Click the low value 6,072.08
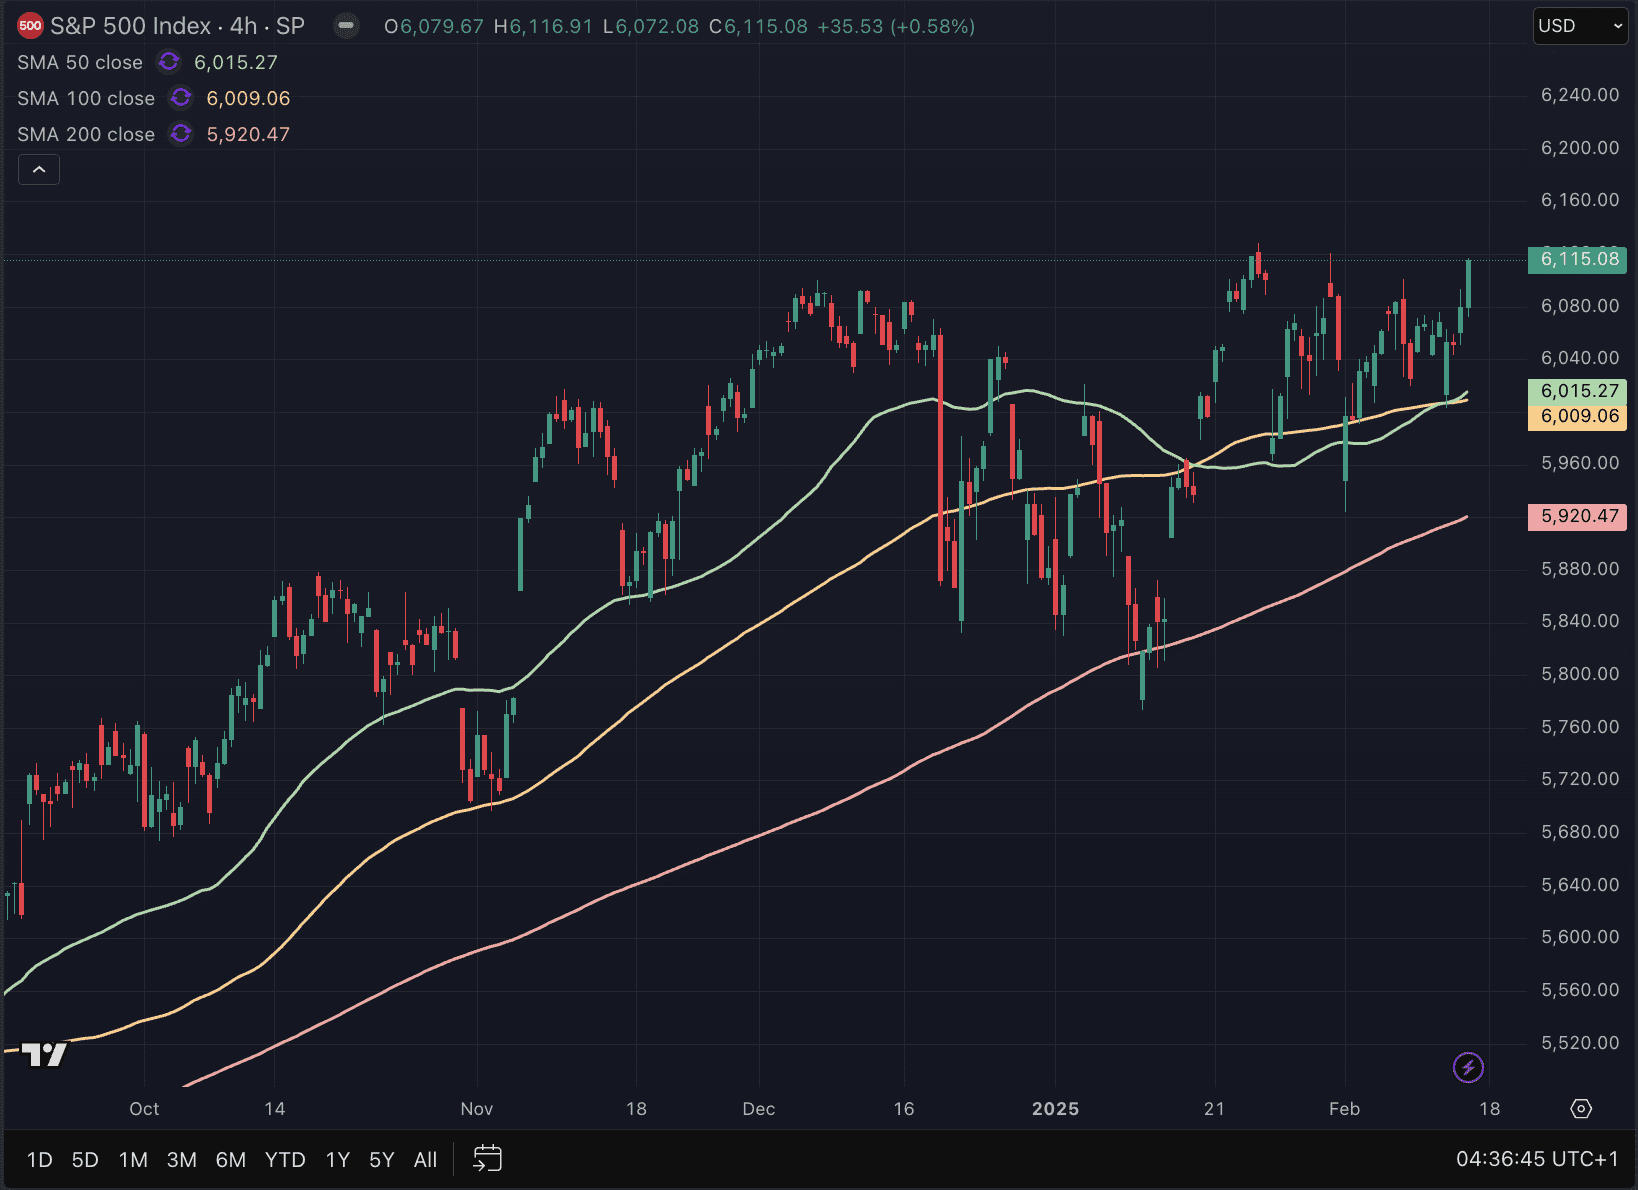 click(657, 26)
